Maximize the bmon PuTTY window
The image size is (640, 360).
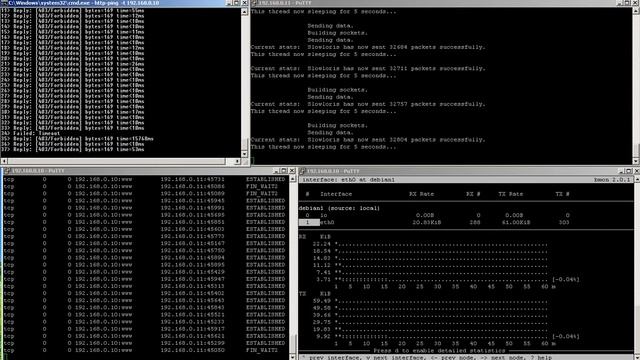pos(629,171)
